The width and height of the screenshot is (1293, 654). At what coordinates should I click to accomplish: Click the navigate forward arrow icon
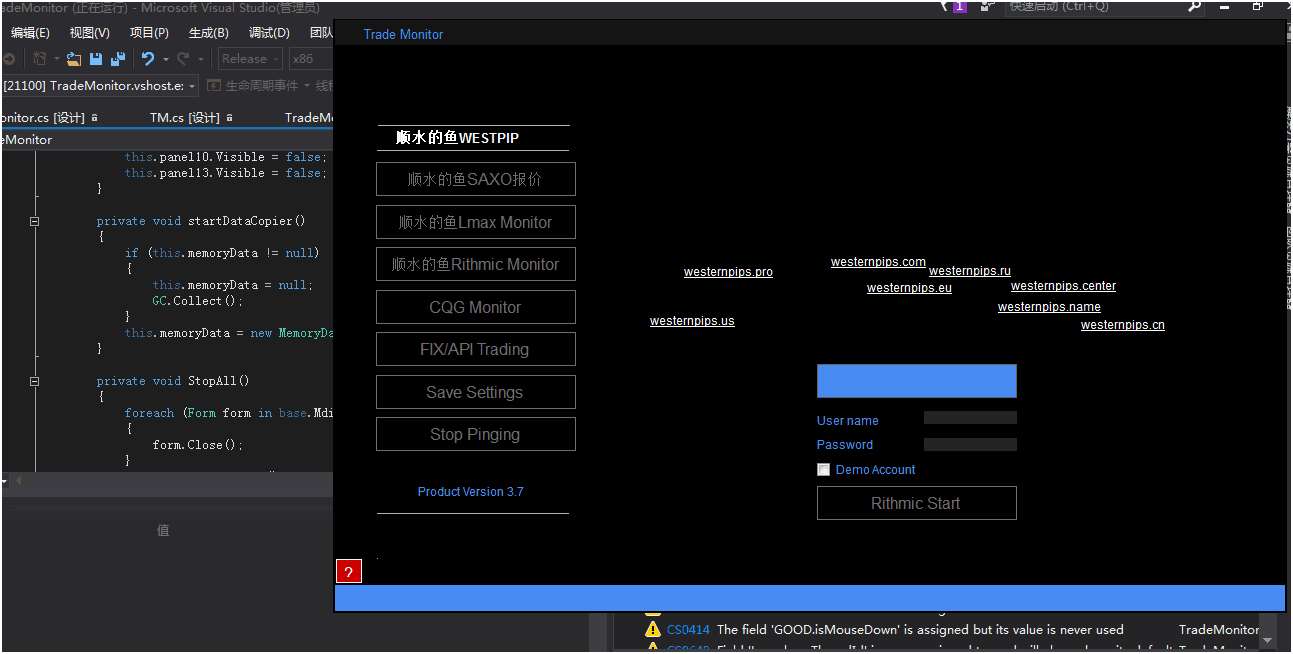8,59
